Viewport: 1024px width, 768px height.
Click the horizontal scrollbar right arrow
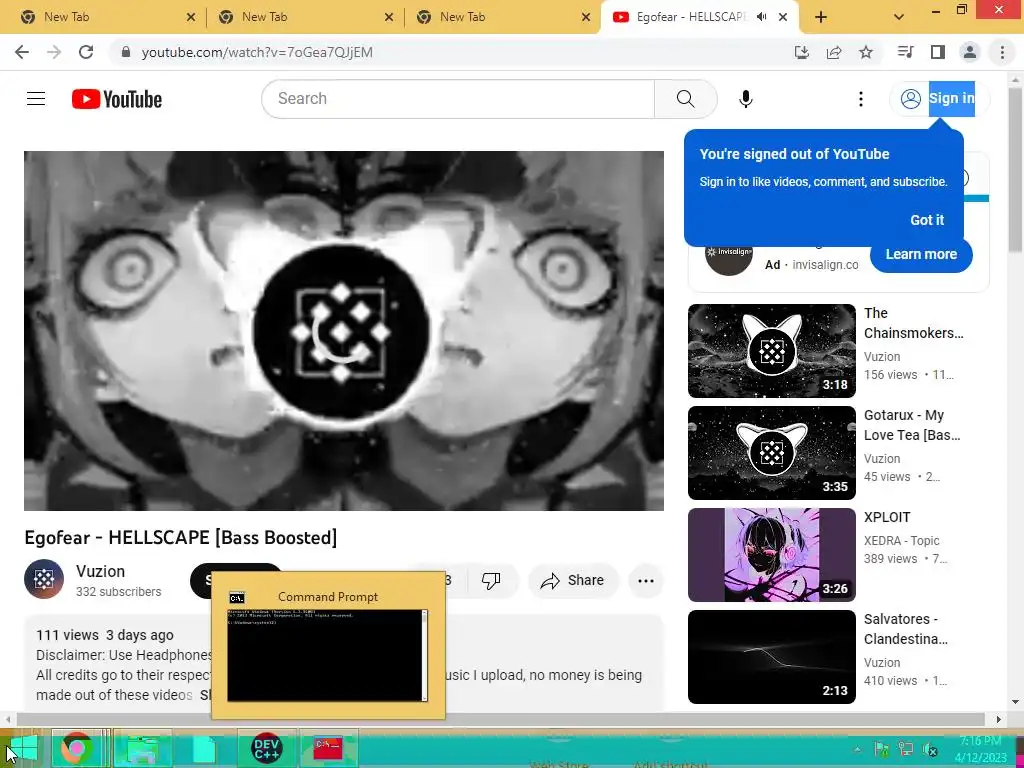pyautogui.click(x=998, y=719)
